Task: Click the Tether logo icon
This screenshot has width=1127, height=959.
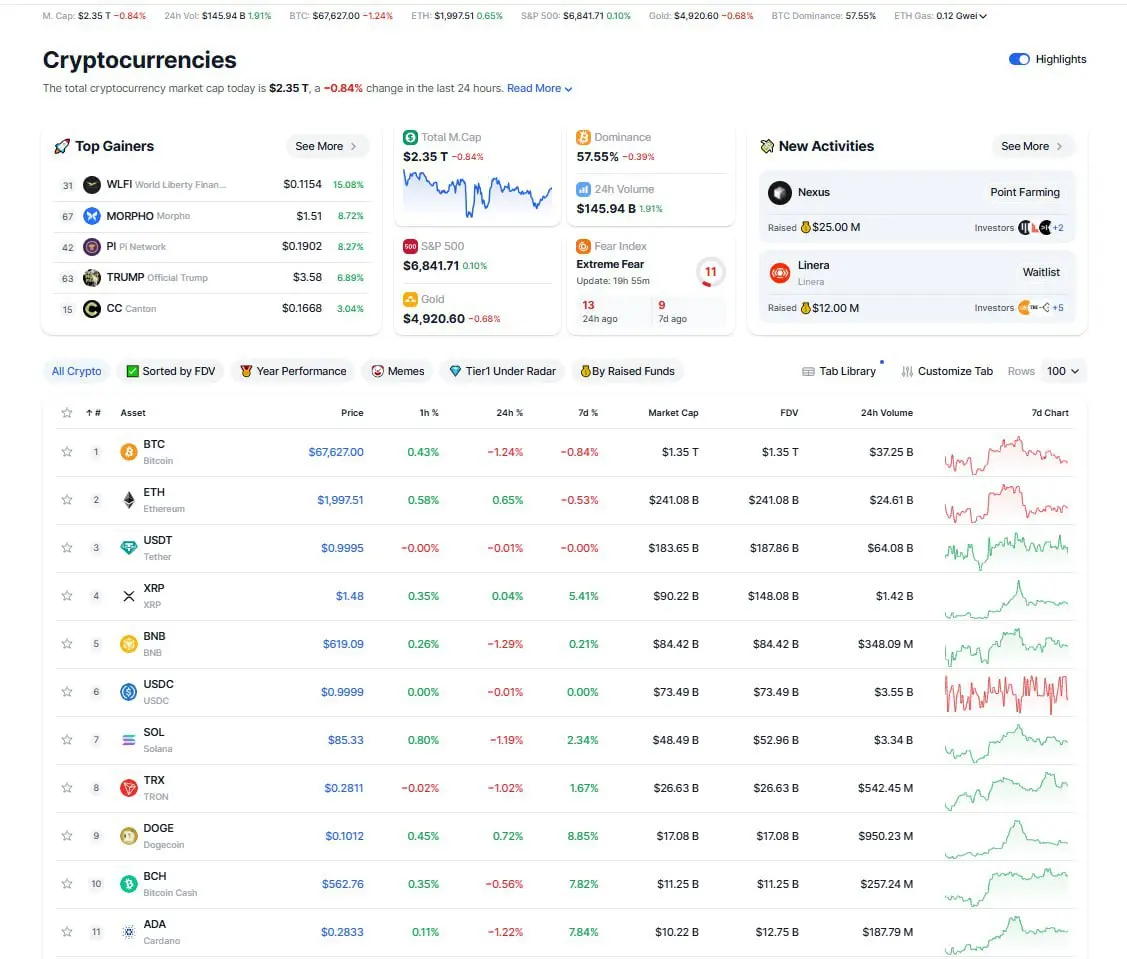Action: 129,548
